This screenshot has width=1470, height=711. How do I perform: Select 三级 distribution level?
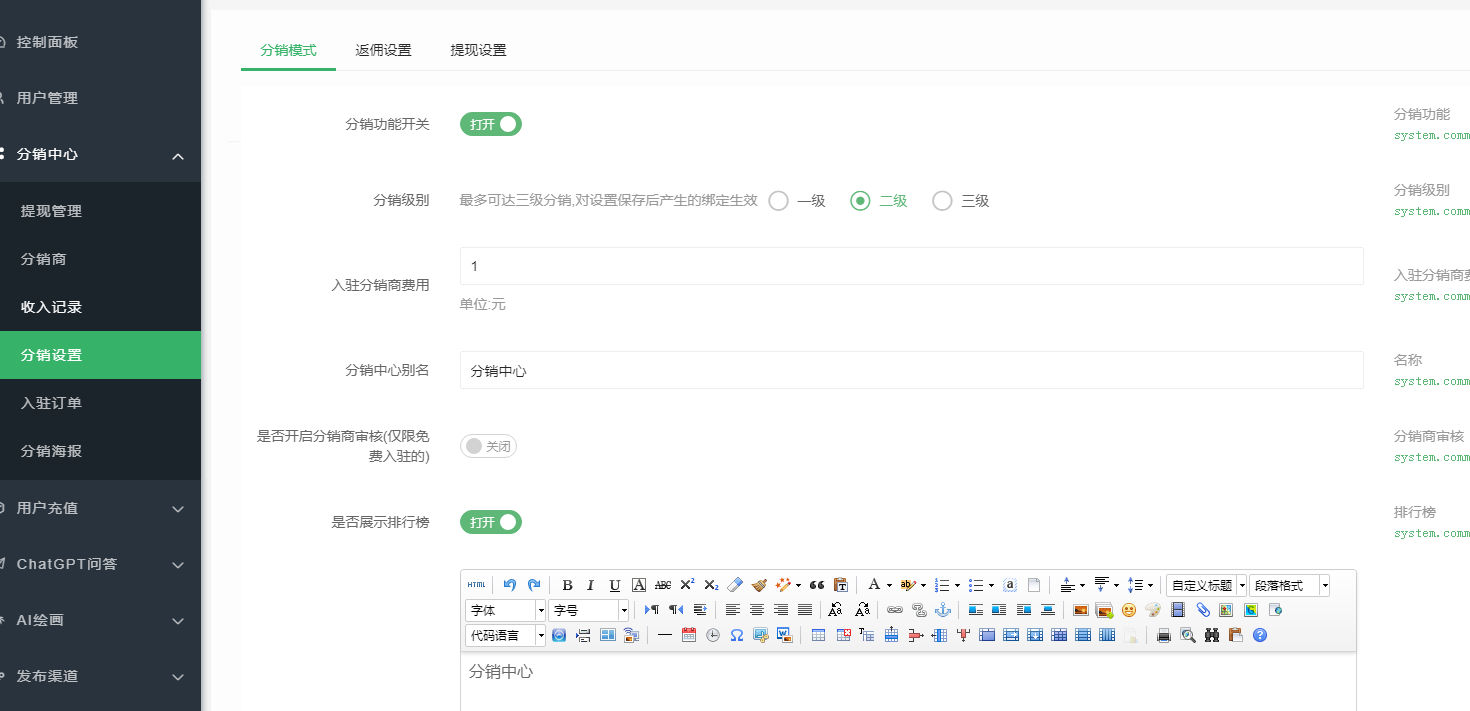(x=961, y=201)
